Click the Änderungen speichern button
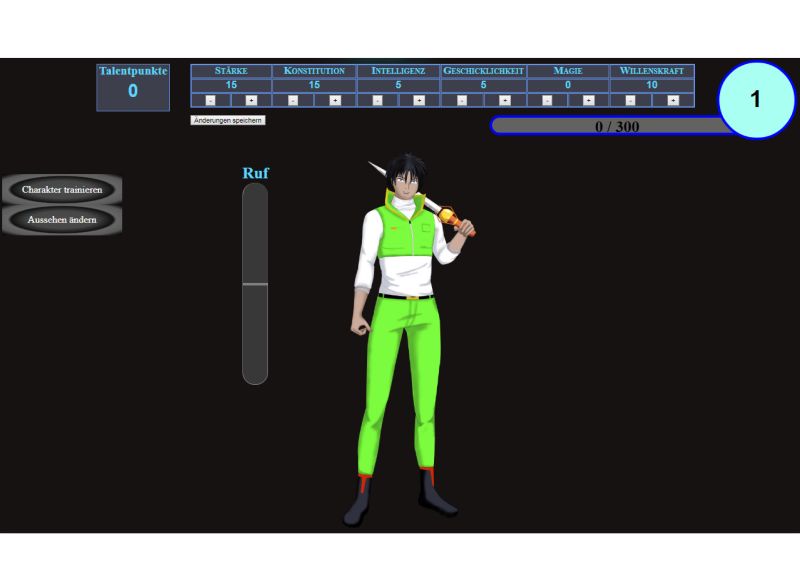This screenshot has height=573, width=800. point(228,120)
